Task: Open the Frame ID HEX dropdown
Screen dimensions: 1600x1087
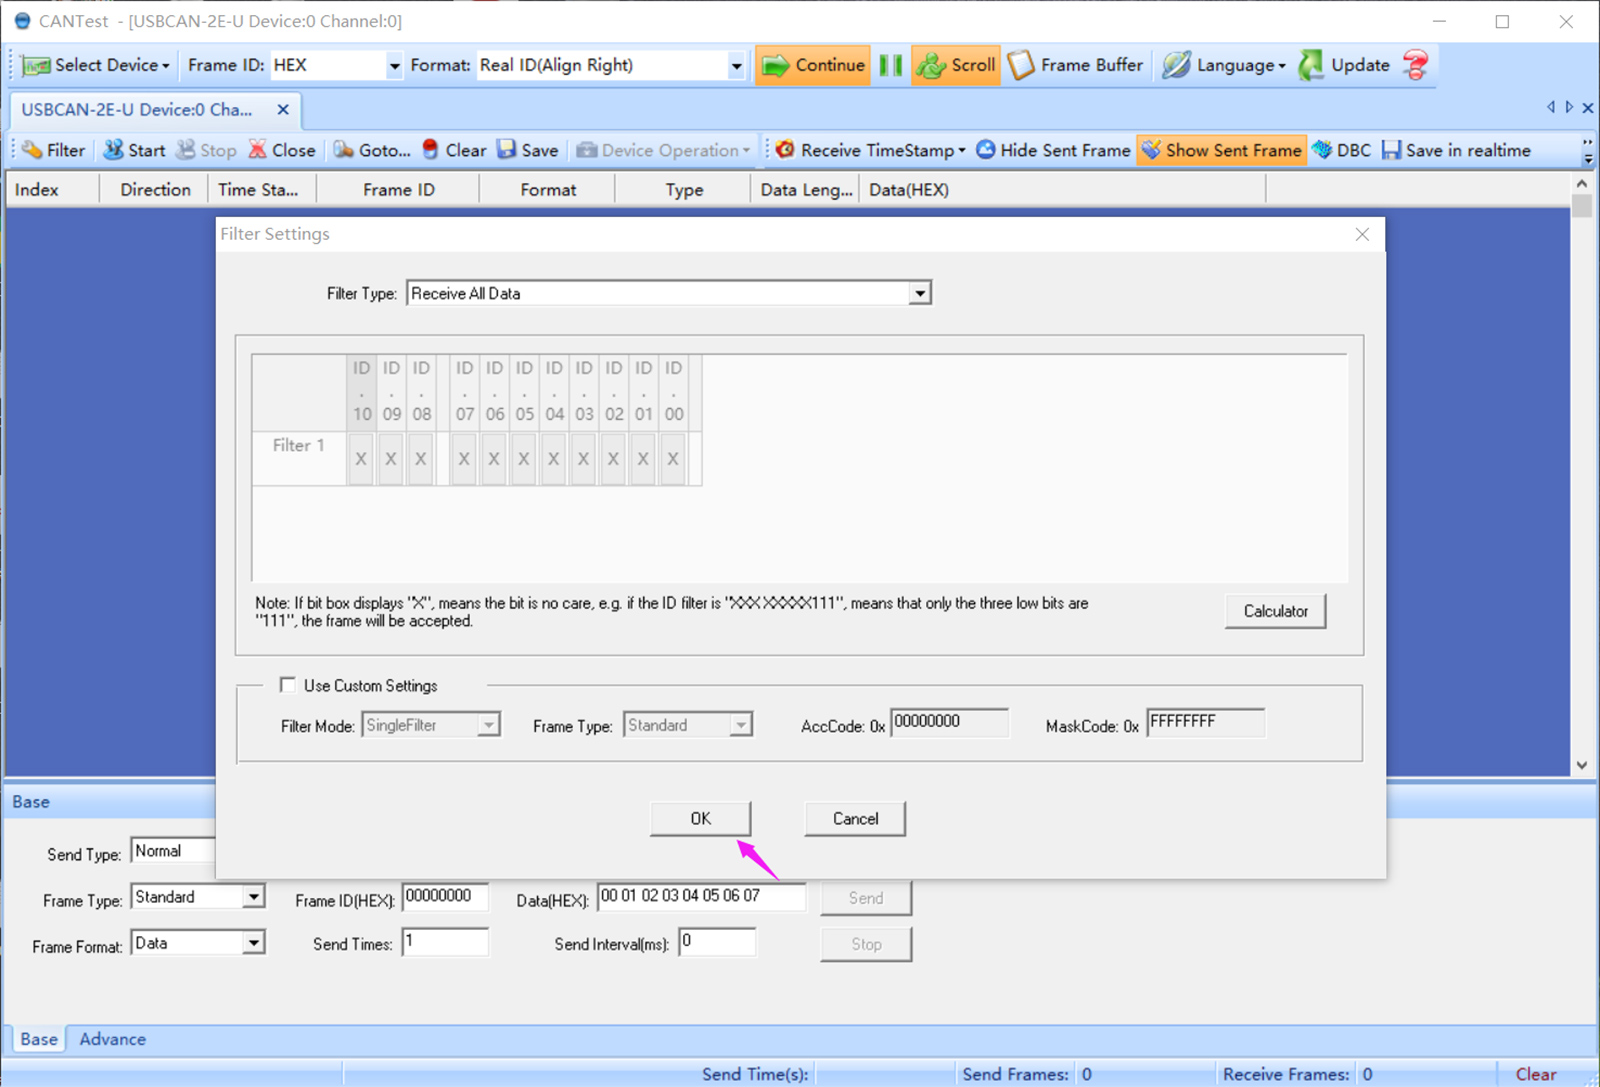Action: pyautogui.click(x=394, y=66)
